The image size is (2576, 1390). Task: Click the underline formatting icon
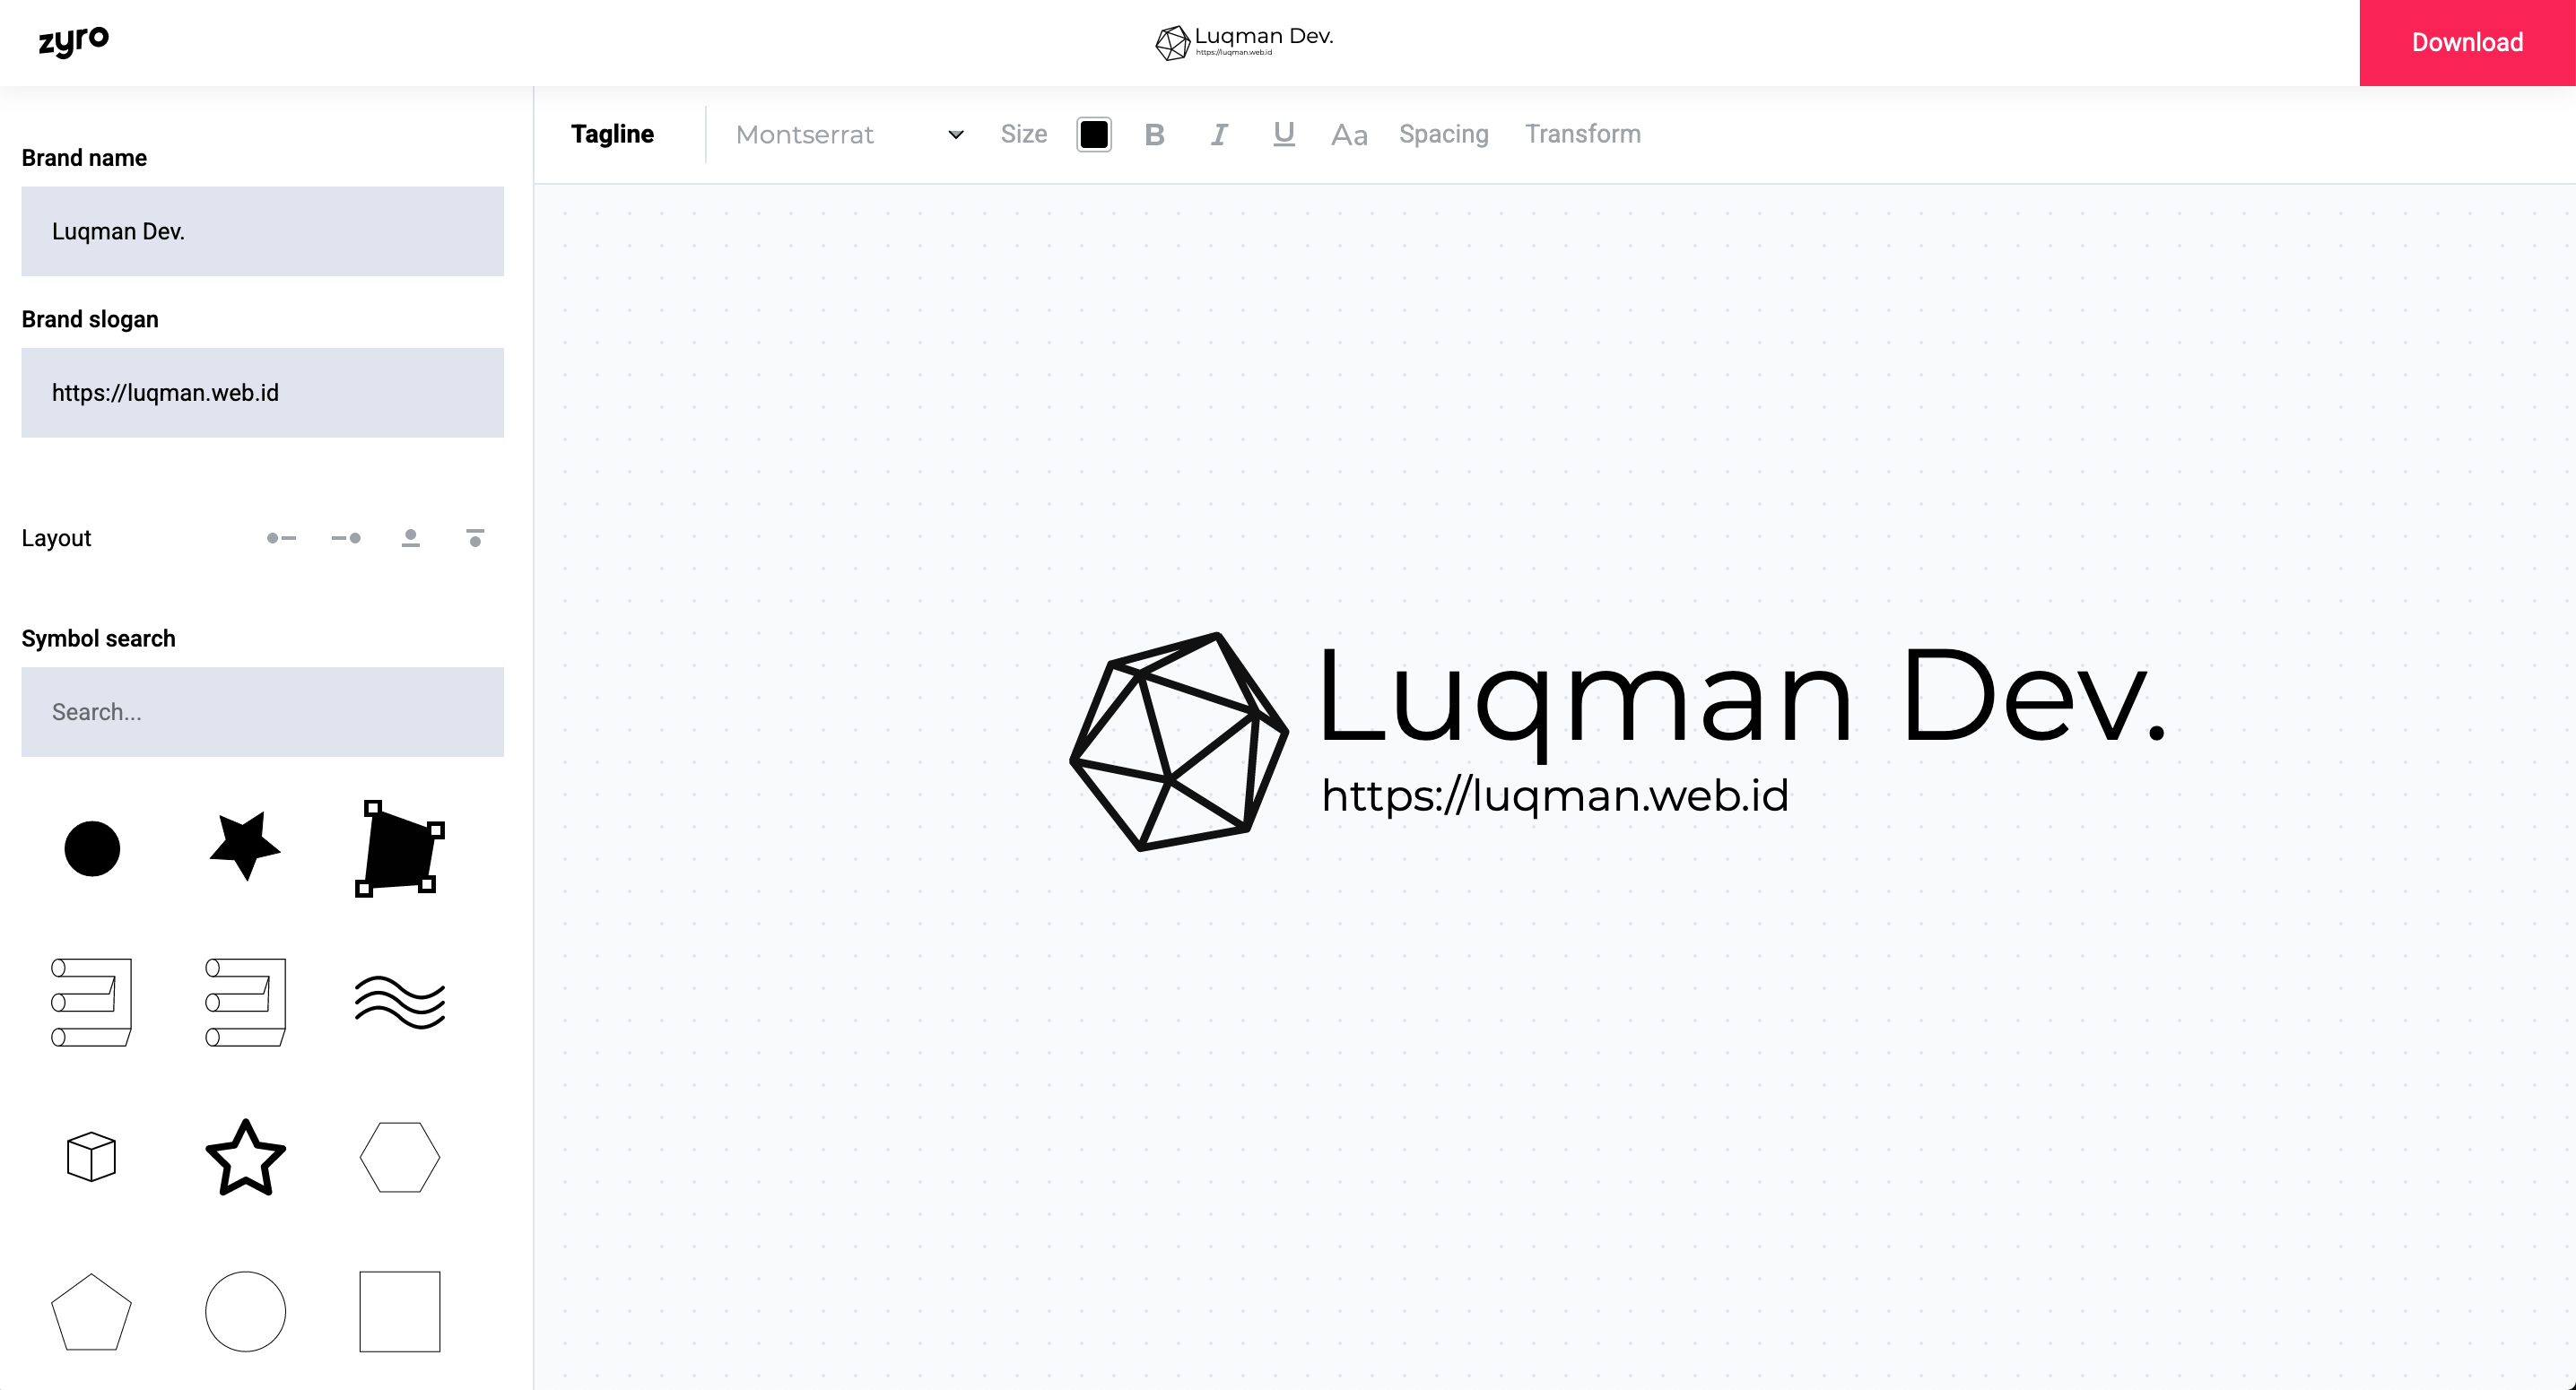(x=1284, y=134)
